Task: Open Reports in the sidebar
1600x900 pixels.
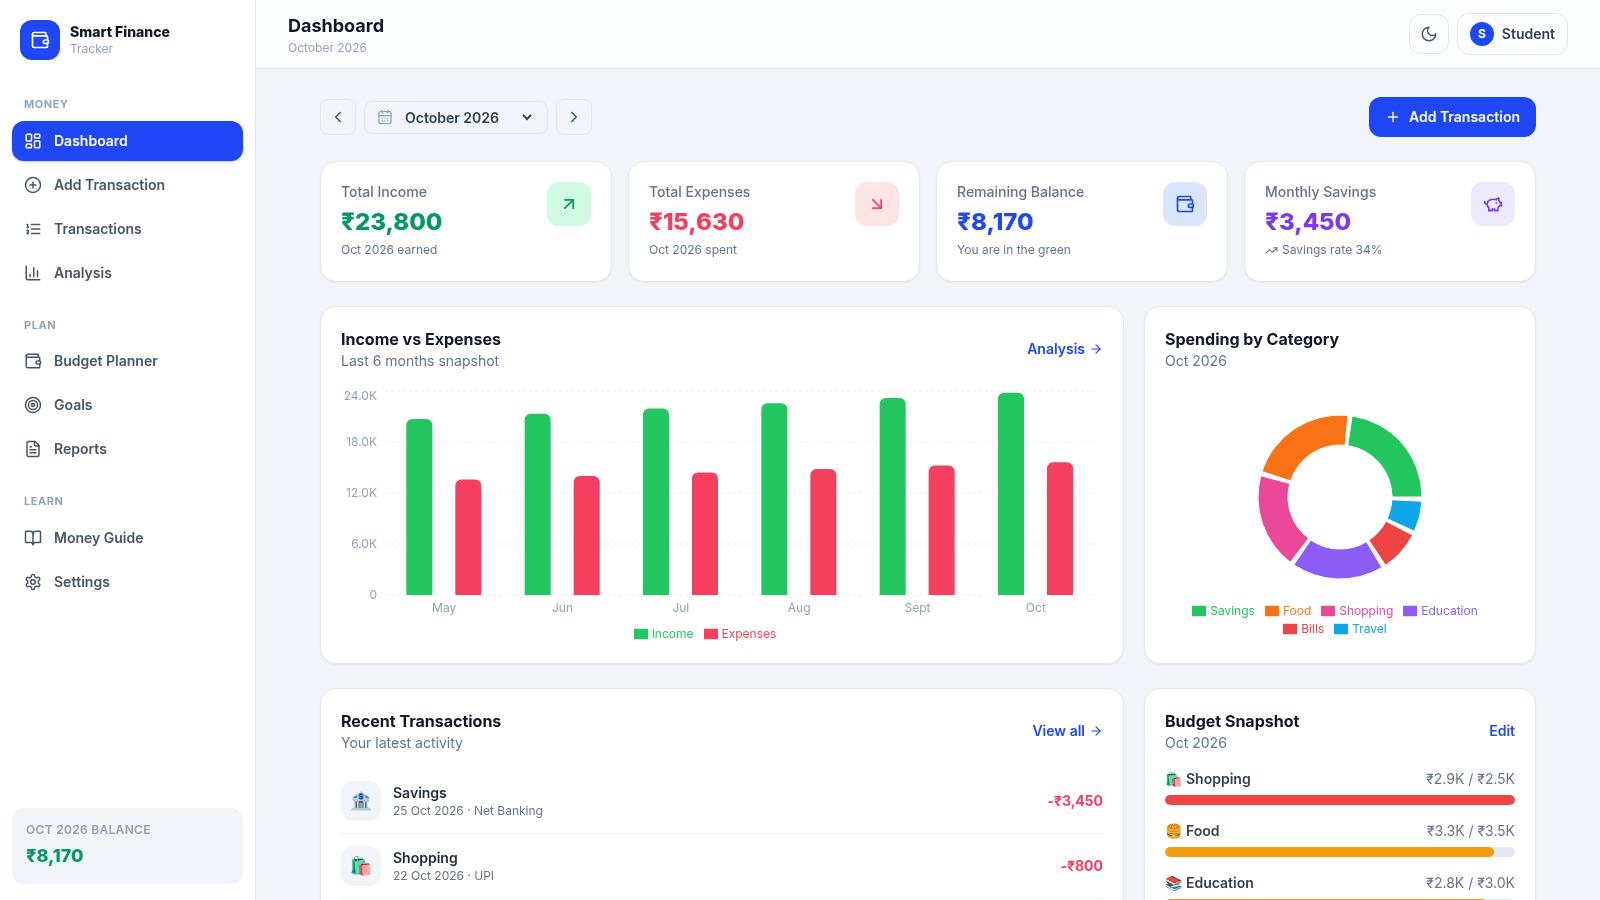Action: click(127, 449)
